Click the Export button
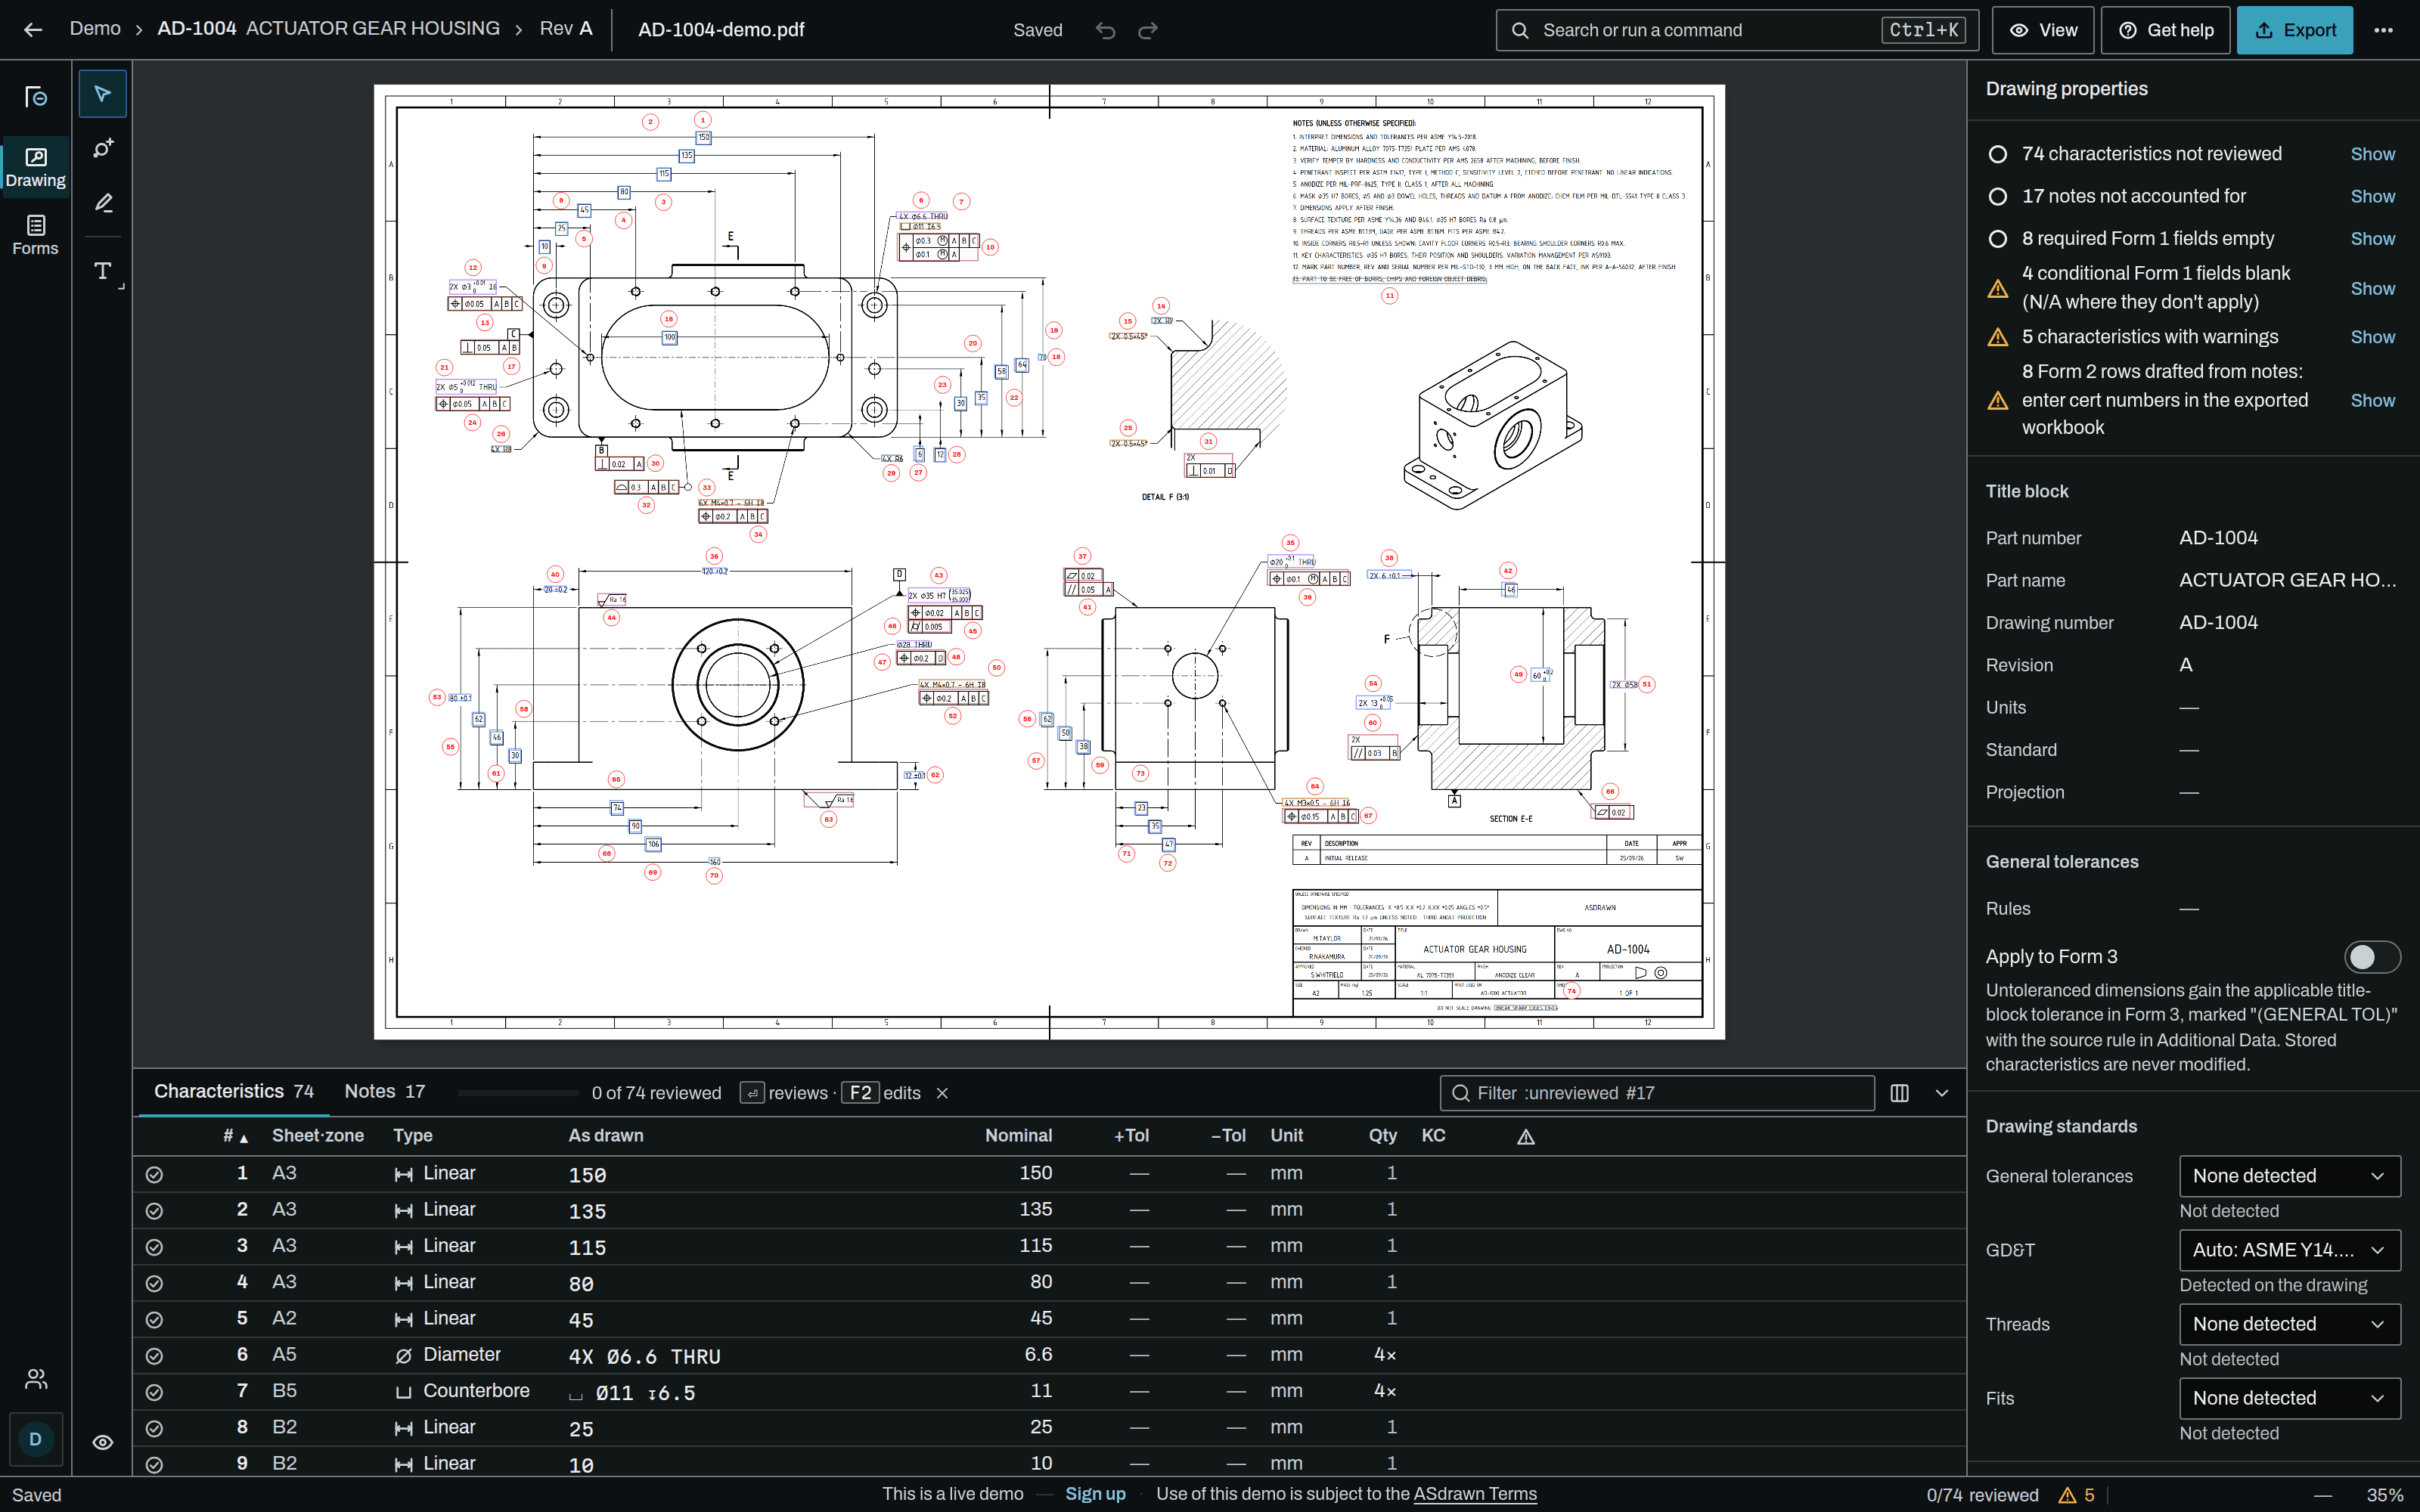The height and width of the screenshot is (1512, 2420). point(2294,30)
